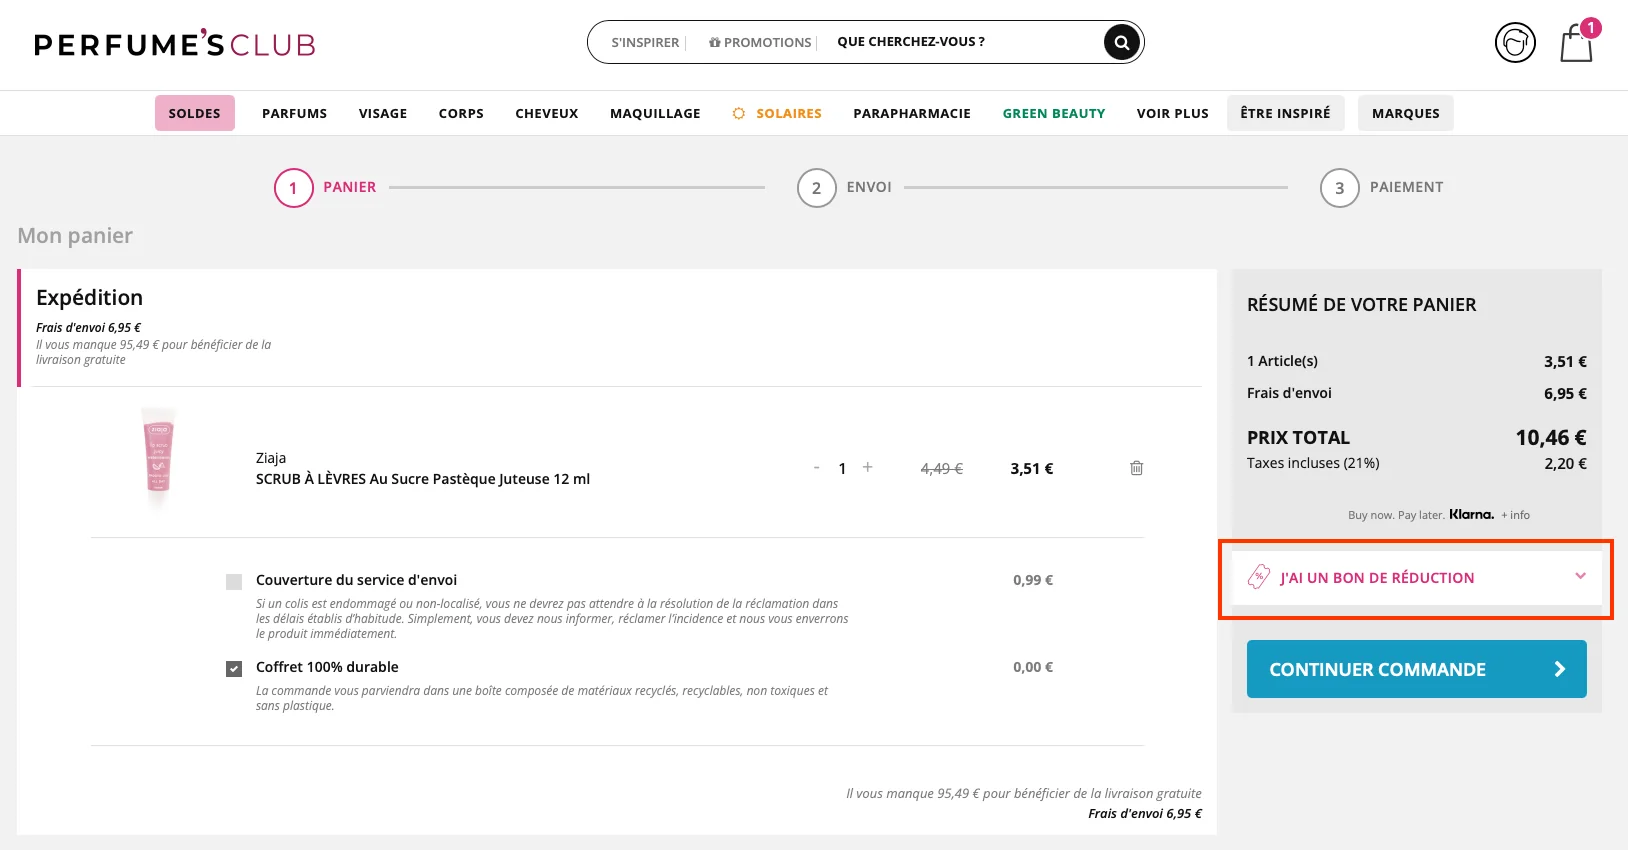Click the MARQUES button

point(1405,113)
